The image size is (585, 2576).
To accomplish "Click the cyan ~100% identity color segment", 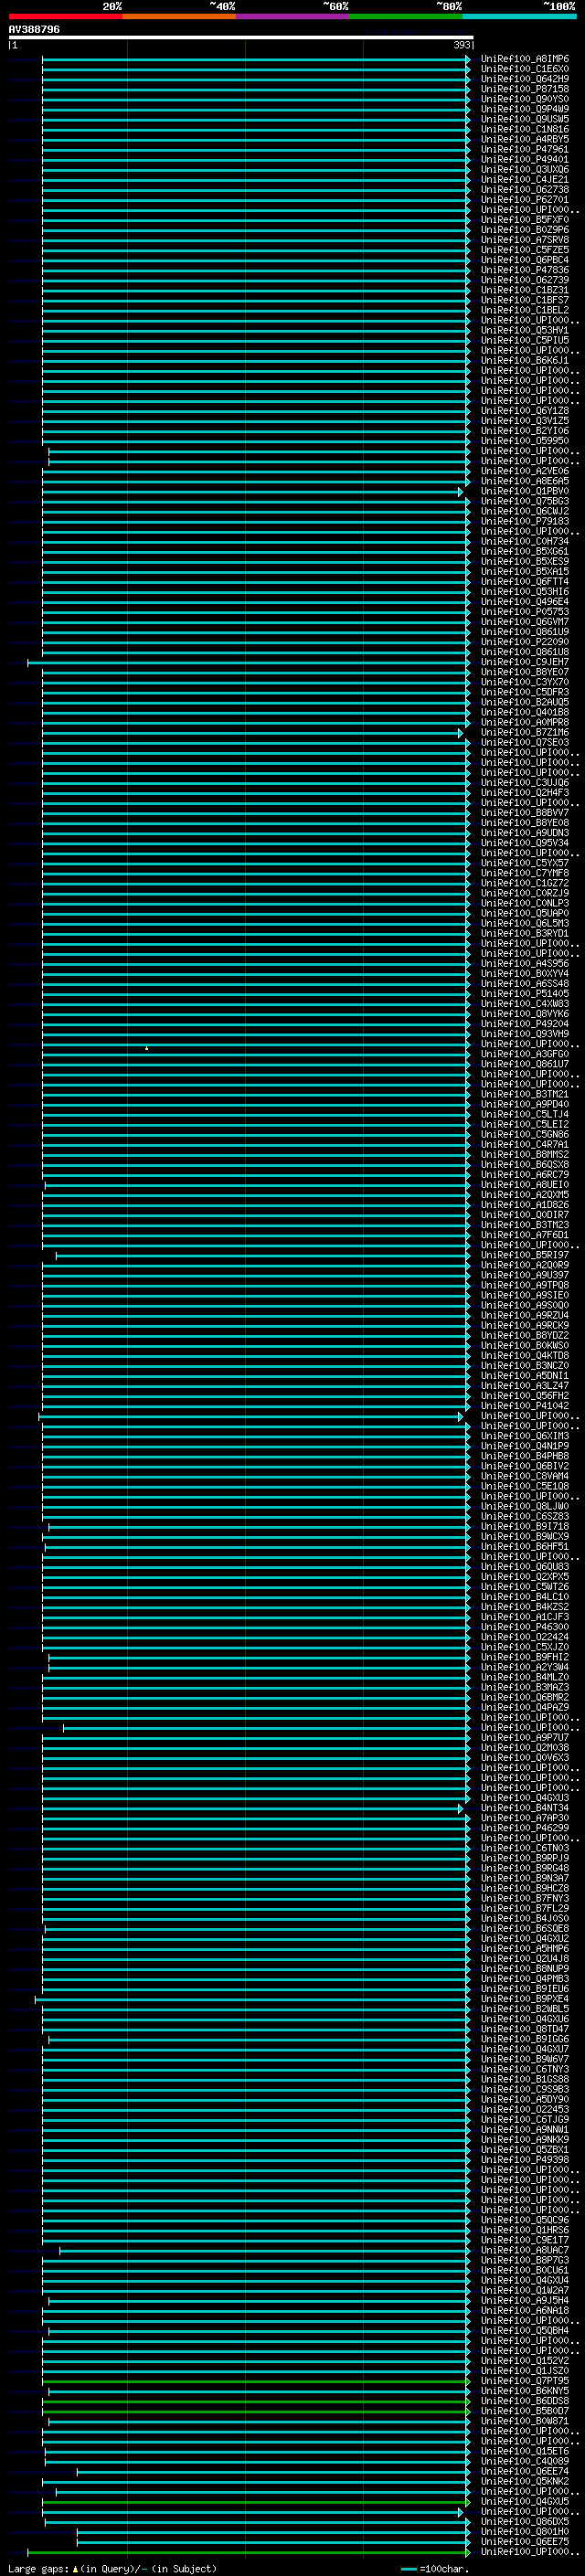I will [x=519, y=16].
